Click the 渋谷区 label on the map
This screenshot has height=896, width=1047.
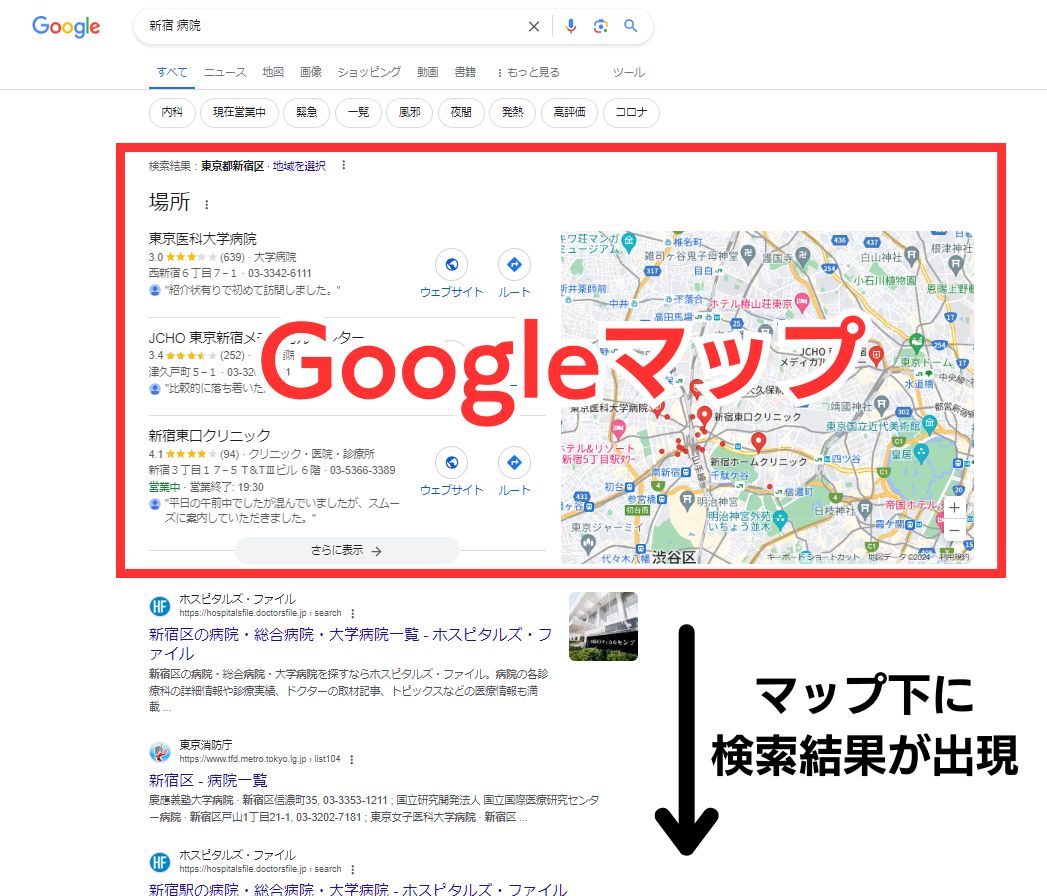(x=674, y=557)
